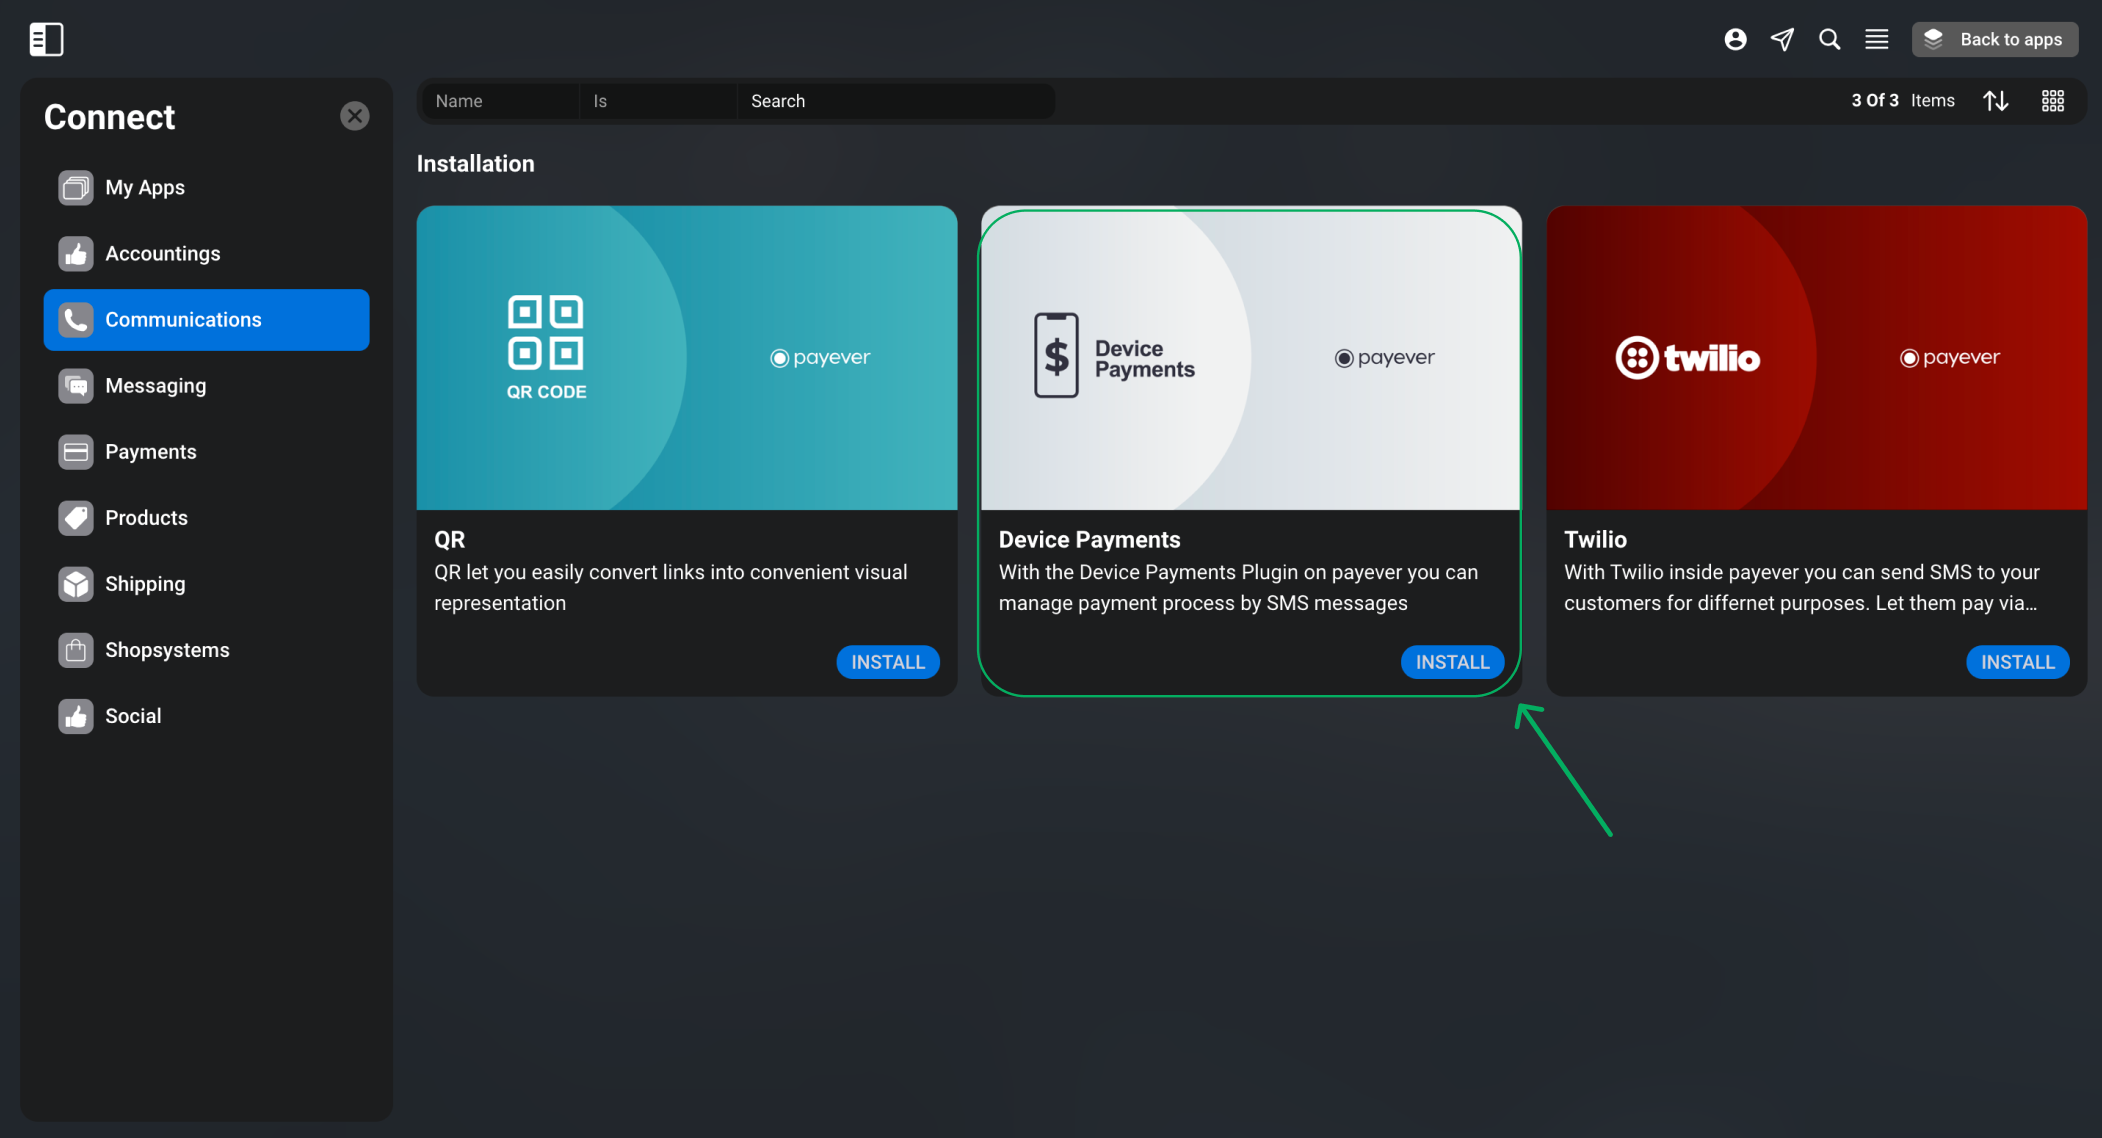Open Social category

click(206, 716)
